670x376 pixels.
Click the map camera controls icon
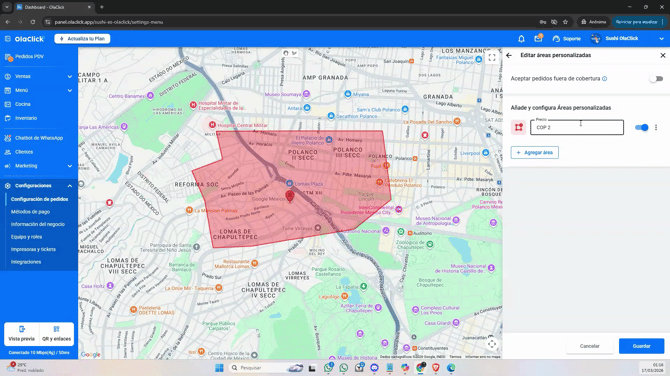coord(492,344)
